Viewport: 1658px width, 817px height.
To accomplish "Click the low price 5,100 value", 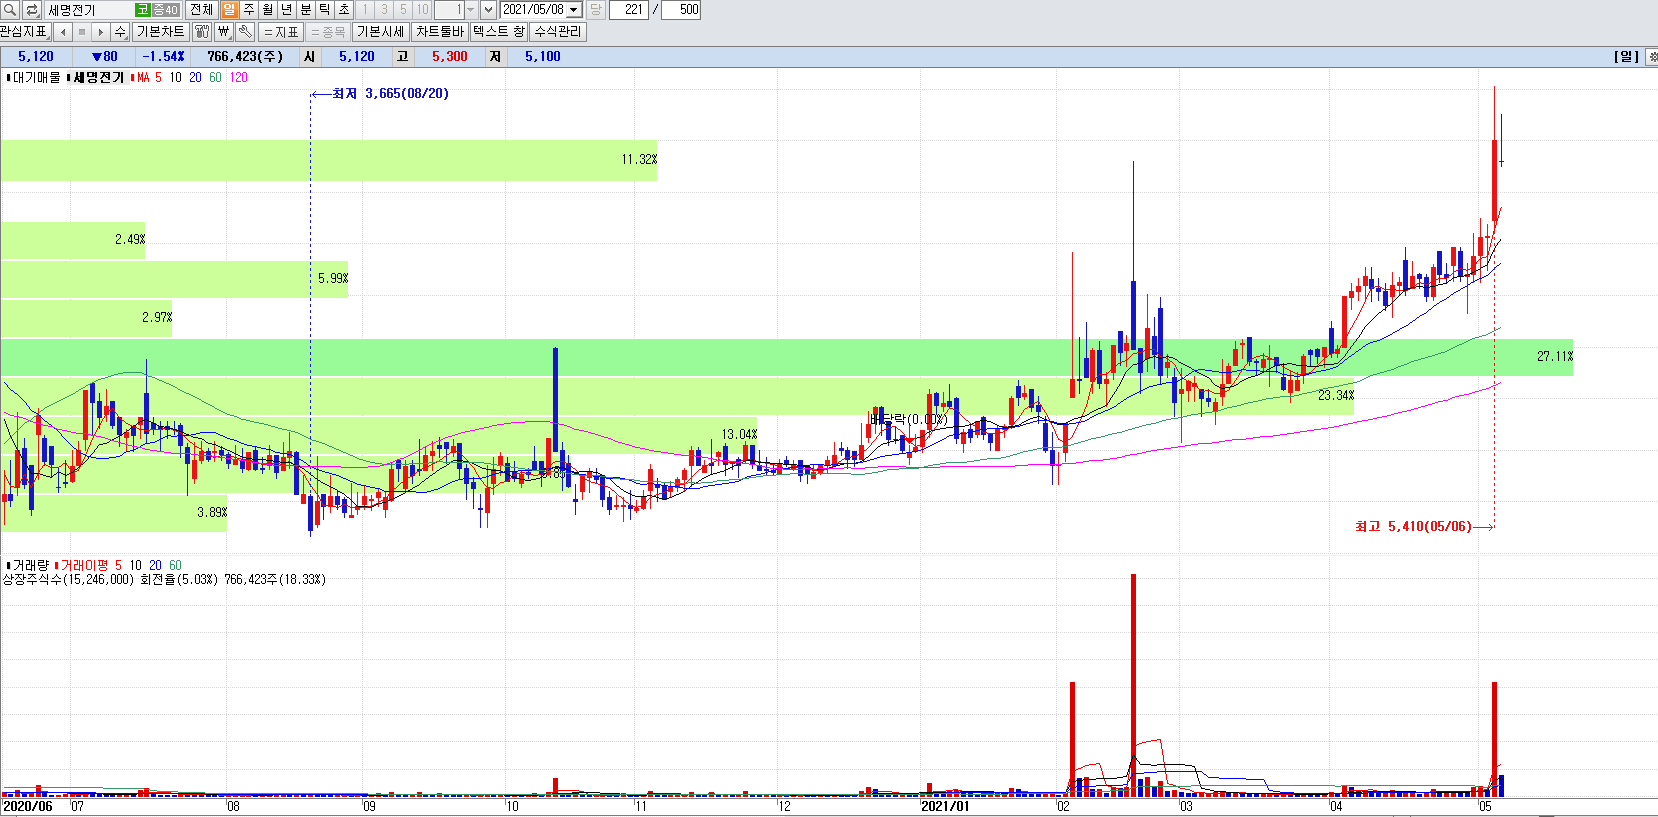I will coord(543,57).
